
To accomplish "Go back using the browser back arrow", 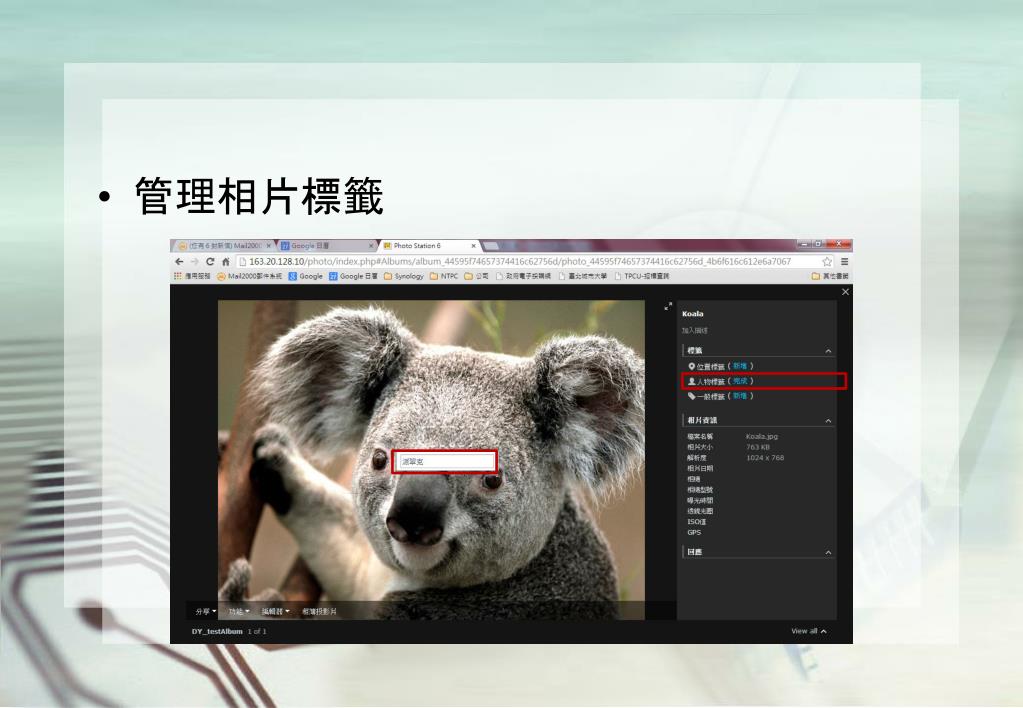I will [179, 262].
